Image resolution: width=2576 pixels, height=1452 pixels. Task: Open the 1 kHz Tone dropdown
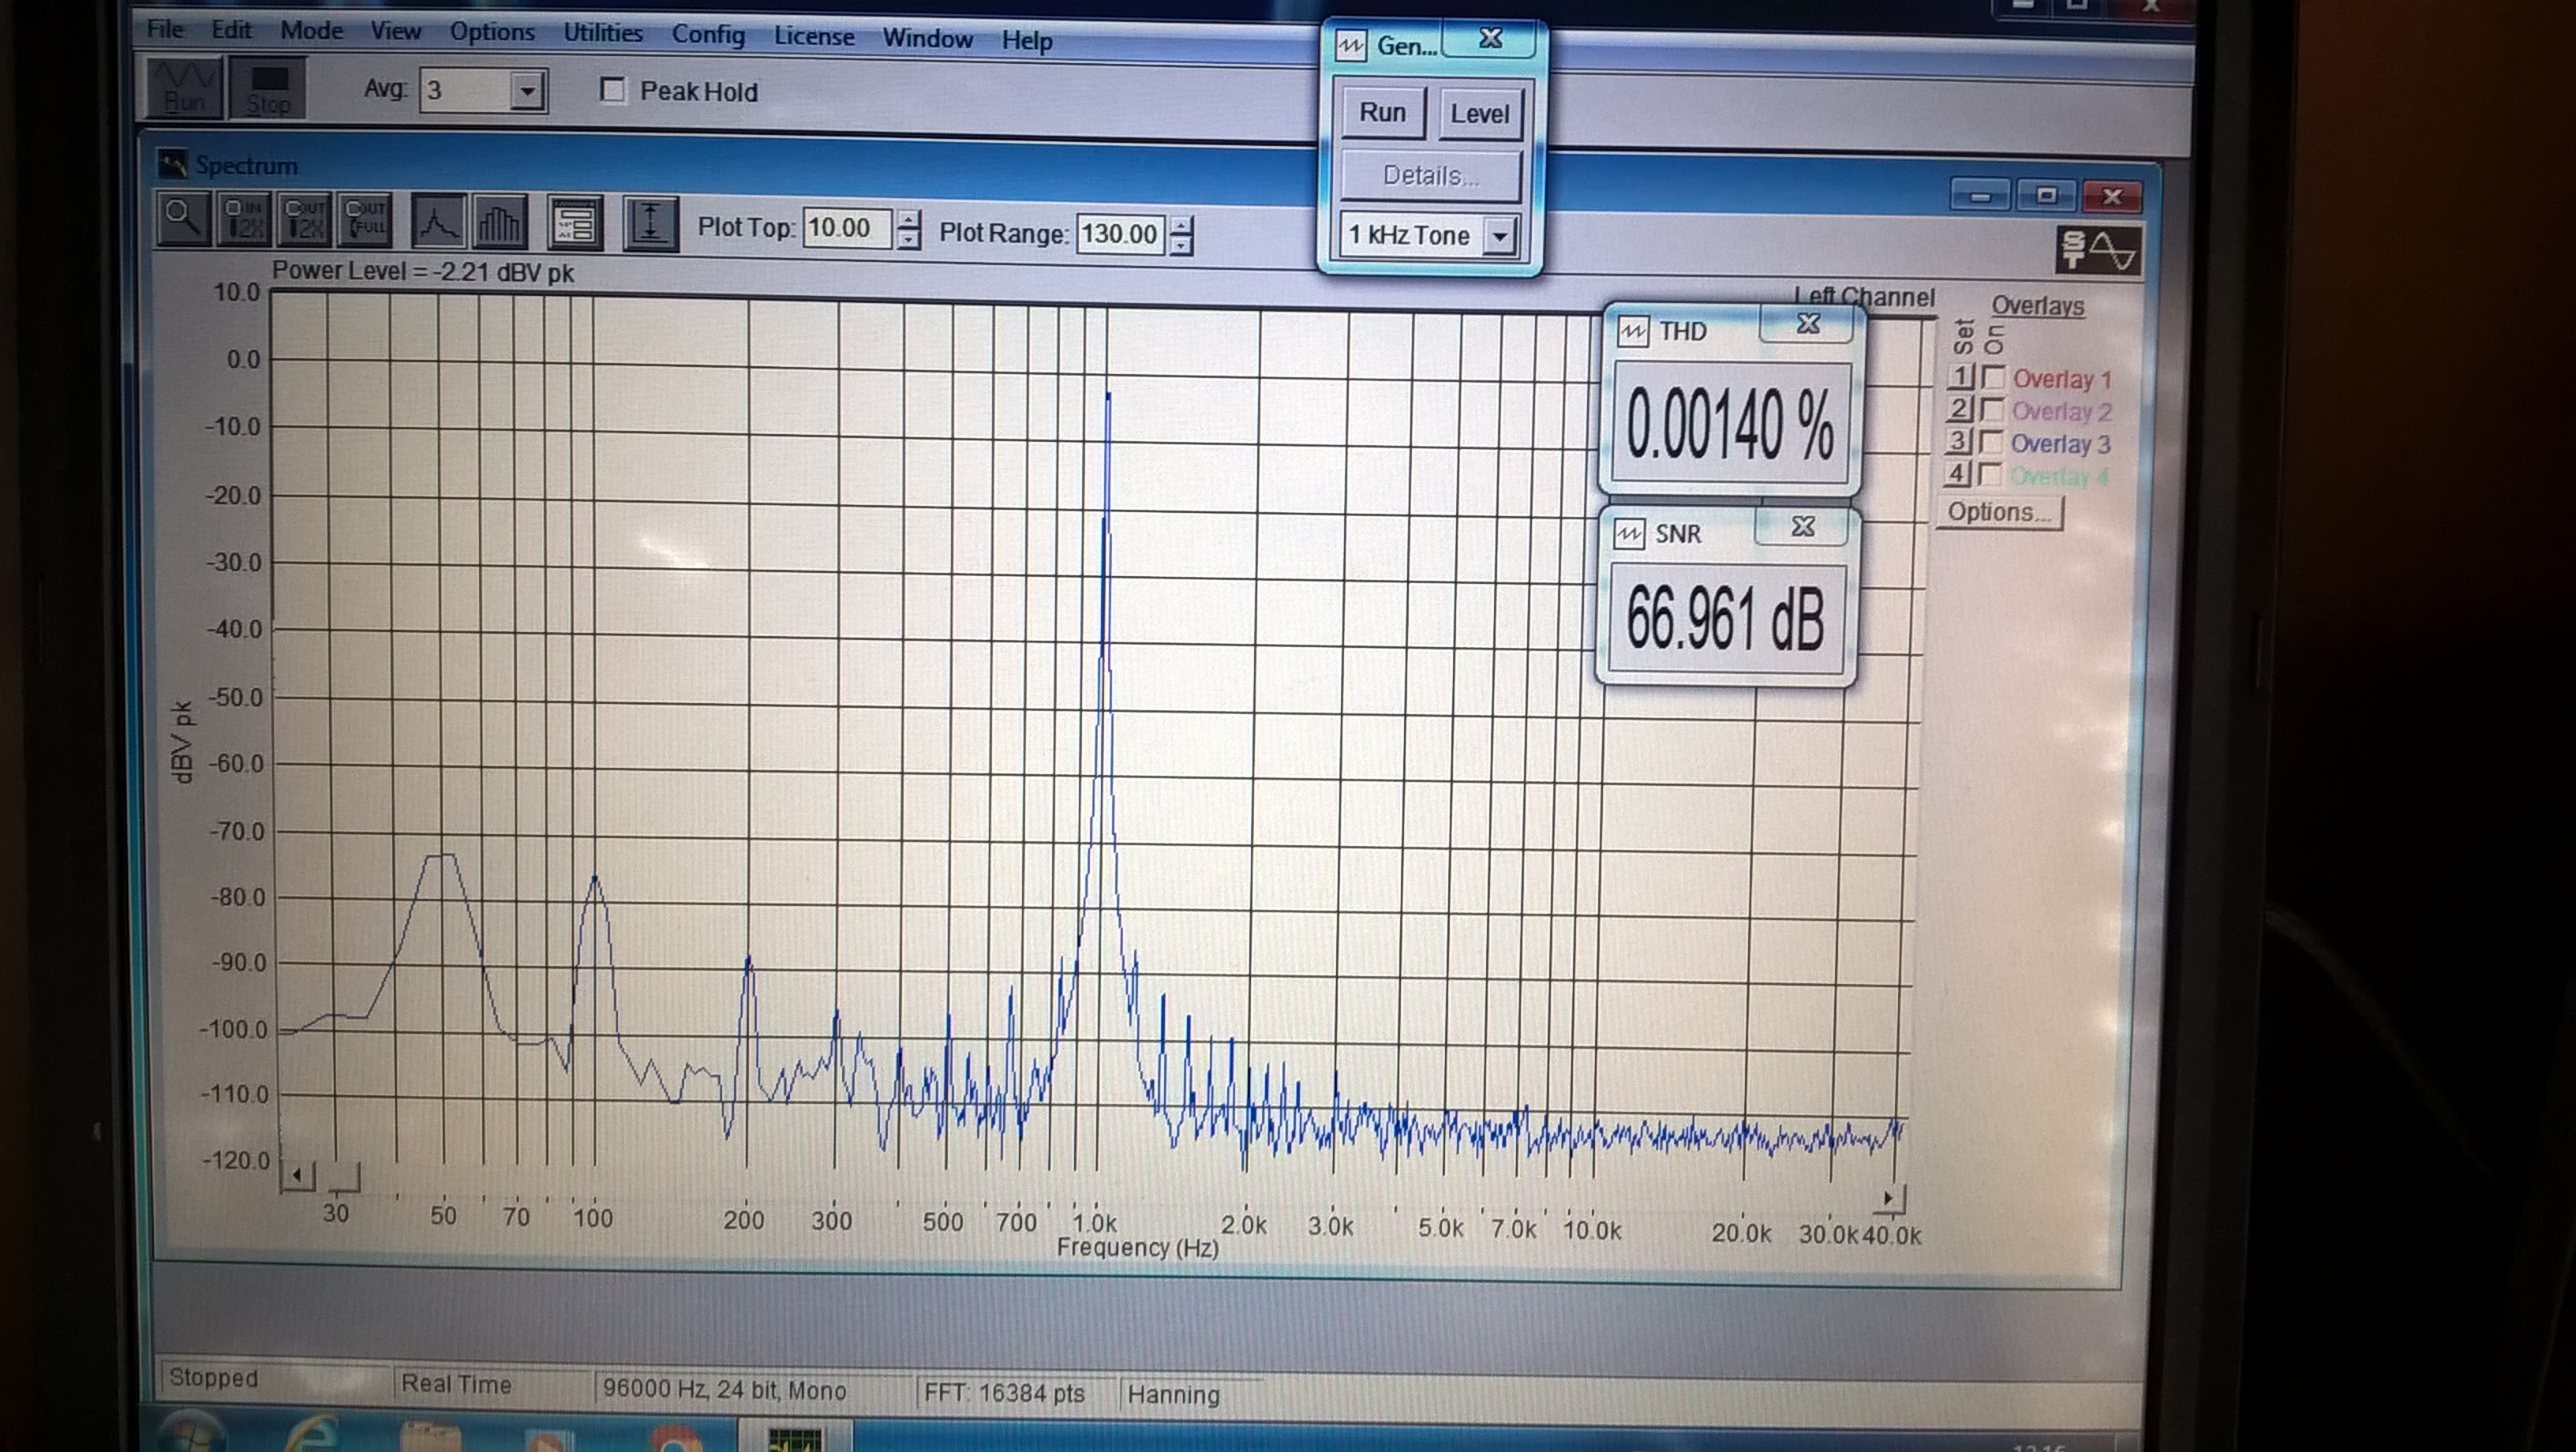point(1499,237)
